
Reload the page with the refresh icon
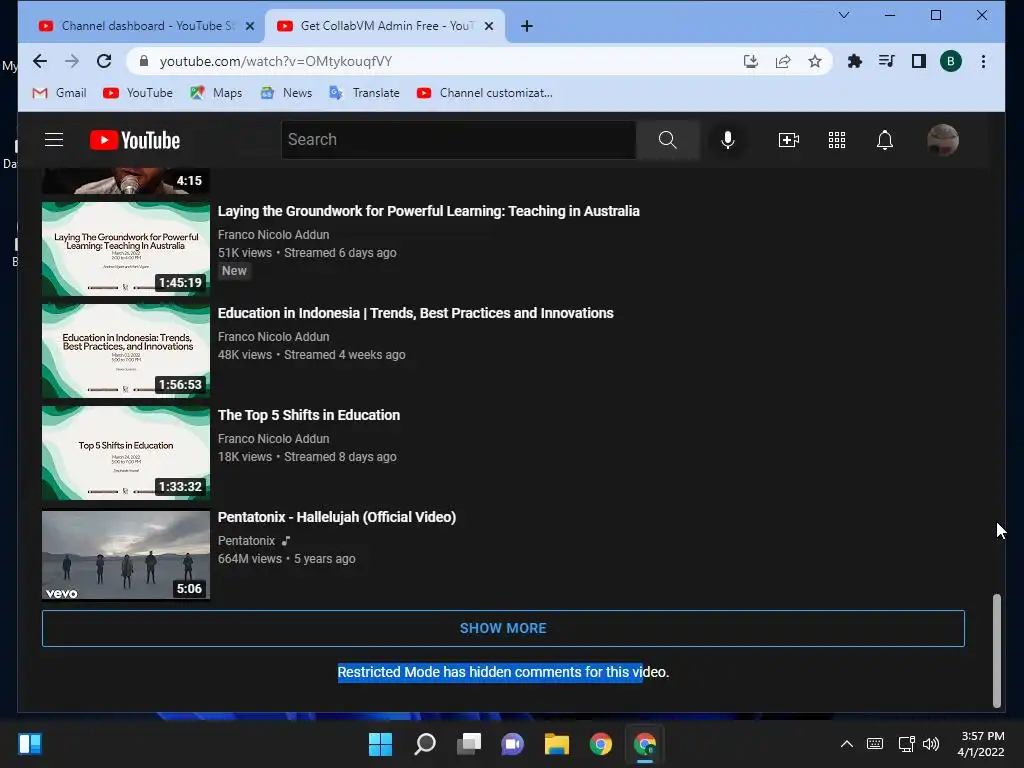(x=104, y=61)
